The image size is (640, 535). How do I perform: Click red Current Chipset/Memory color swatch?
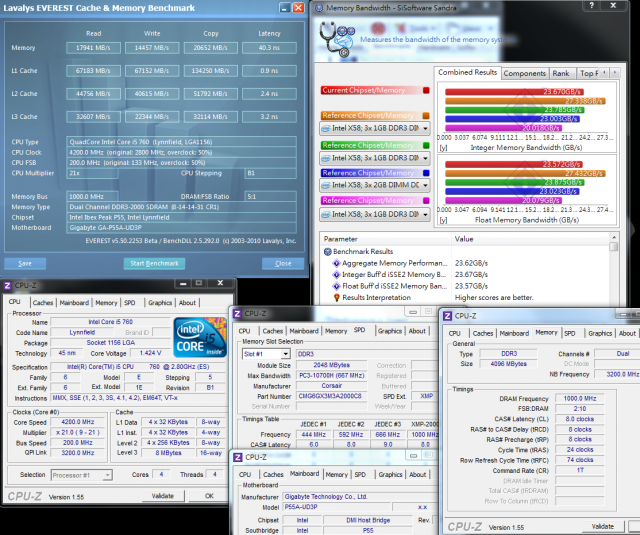click(x=426, y=91)
